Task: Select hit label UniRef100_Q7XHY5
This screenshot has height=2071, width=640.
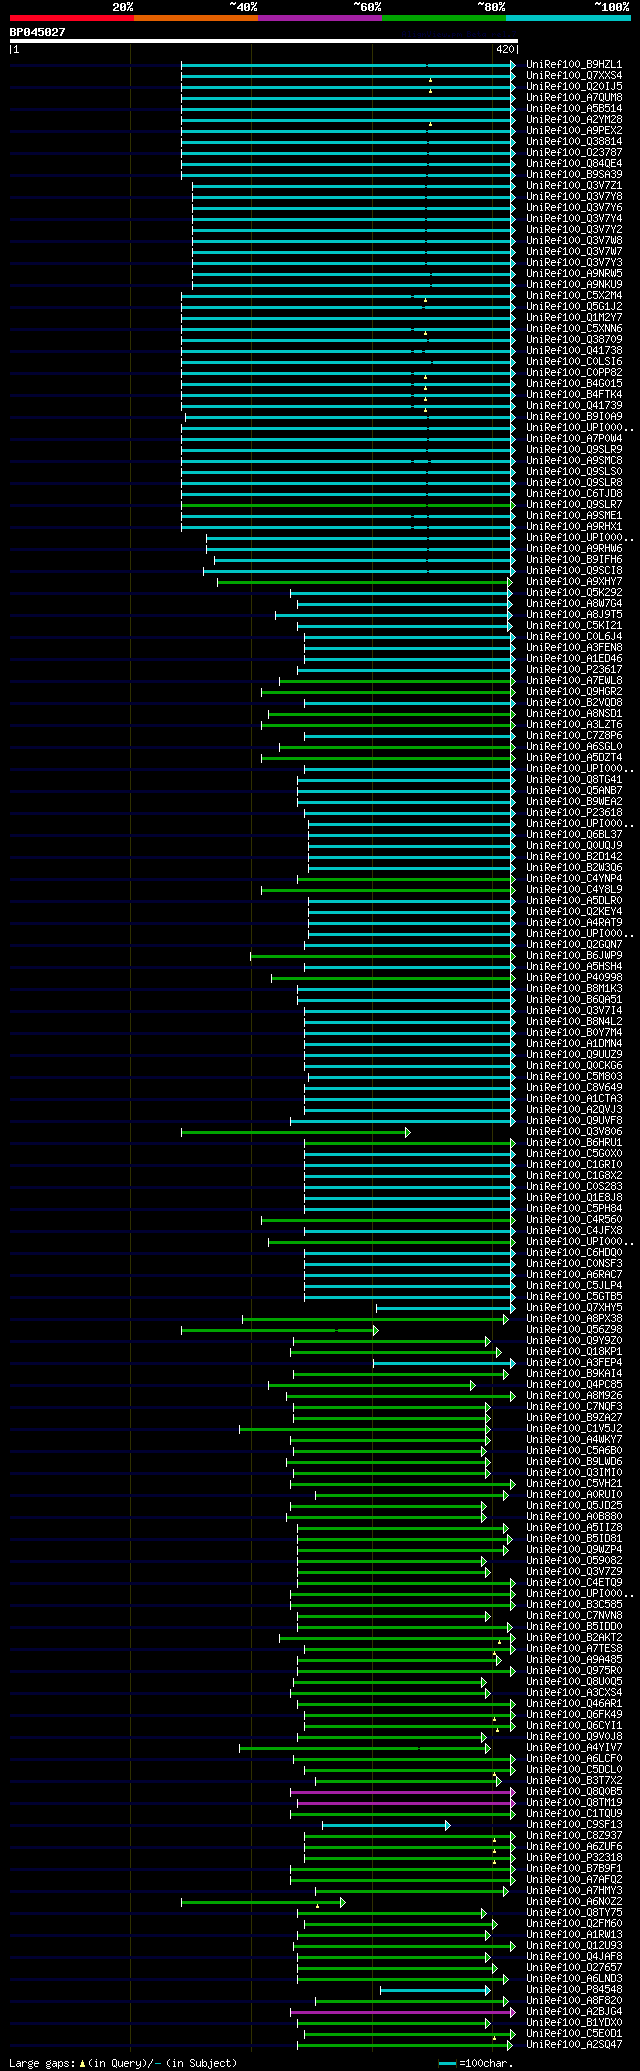Action: pos(574,1307)
